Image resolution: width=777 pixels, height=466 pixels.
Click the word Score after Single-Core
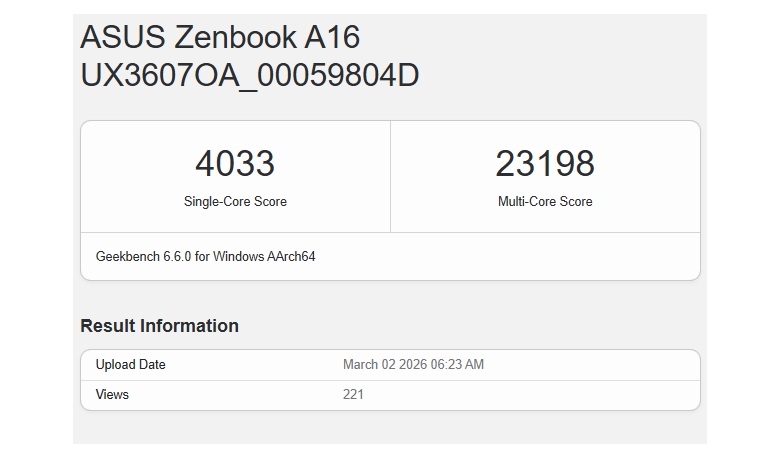click(269, 202)
